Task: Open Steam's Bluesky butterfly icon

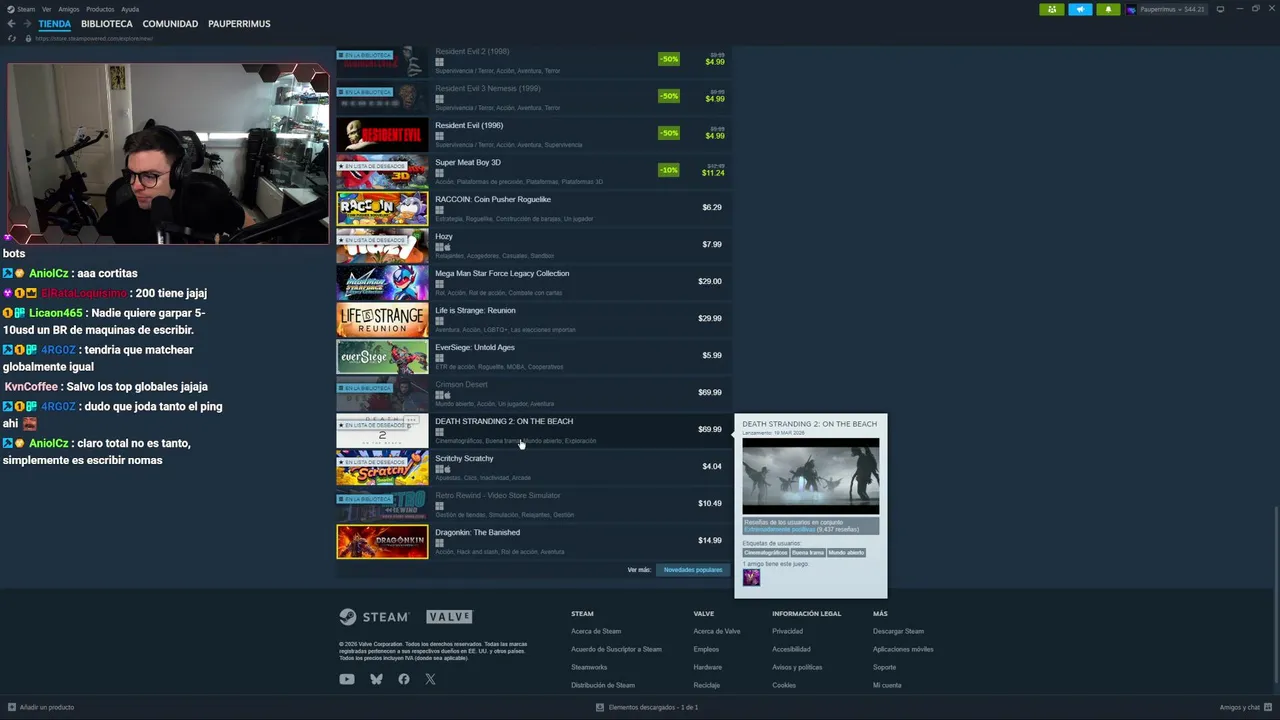Action: point(376,679)
